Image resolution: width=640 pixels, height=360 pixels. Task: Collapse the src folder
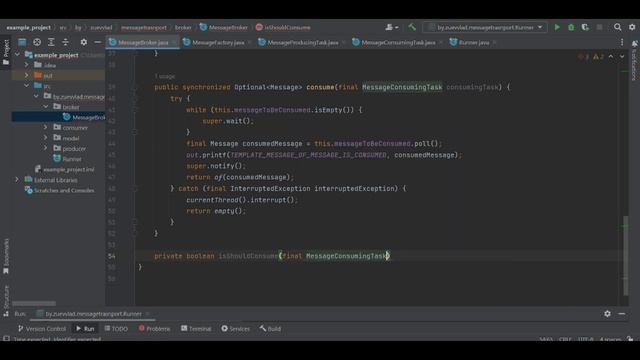[27, 86]
